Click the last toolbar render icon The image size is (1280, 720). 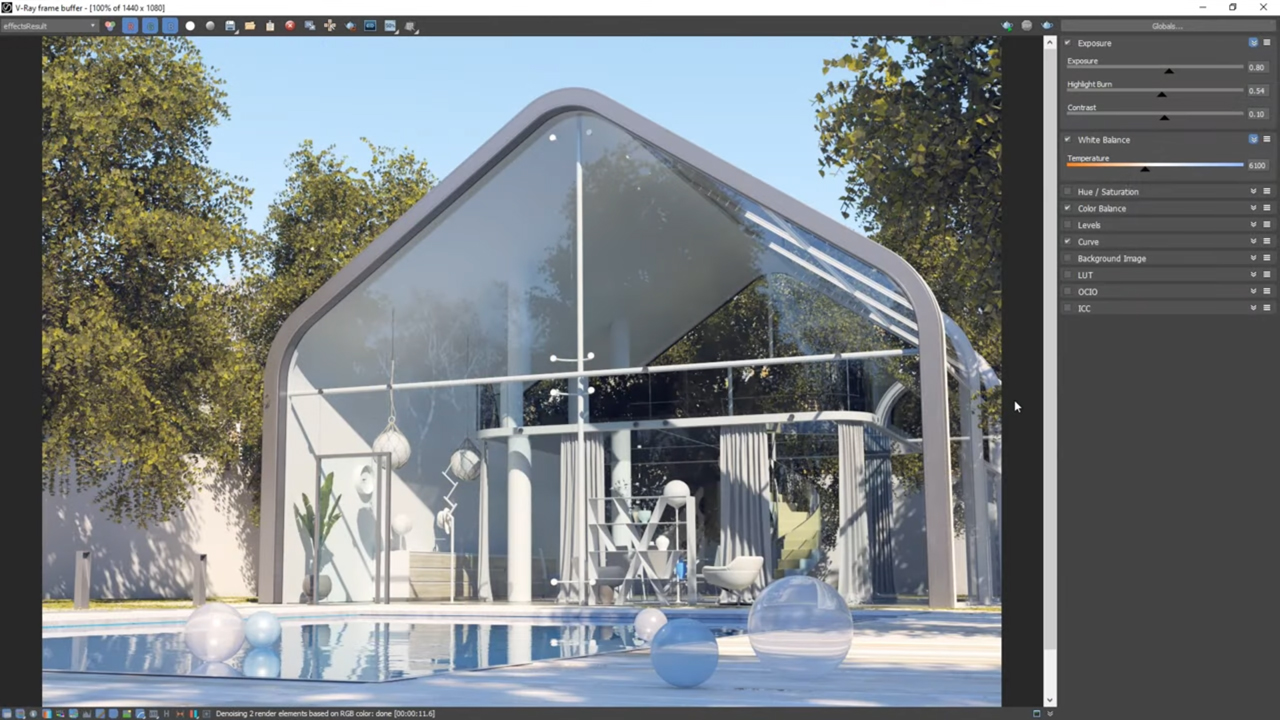410,26
